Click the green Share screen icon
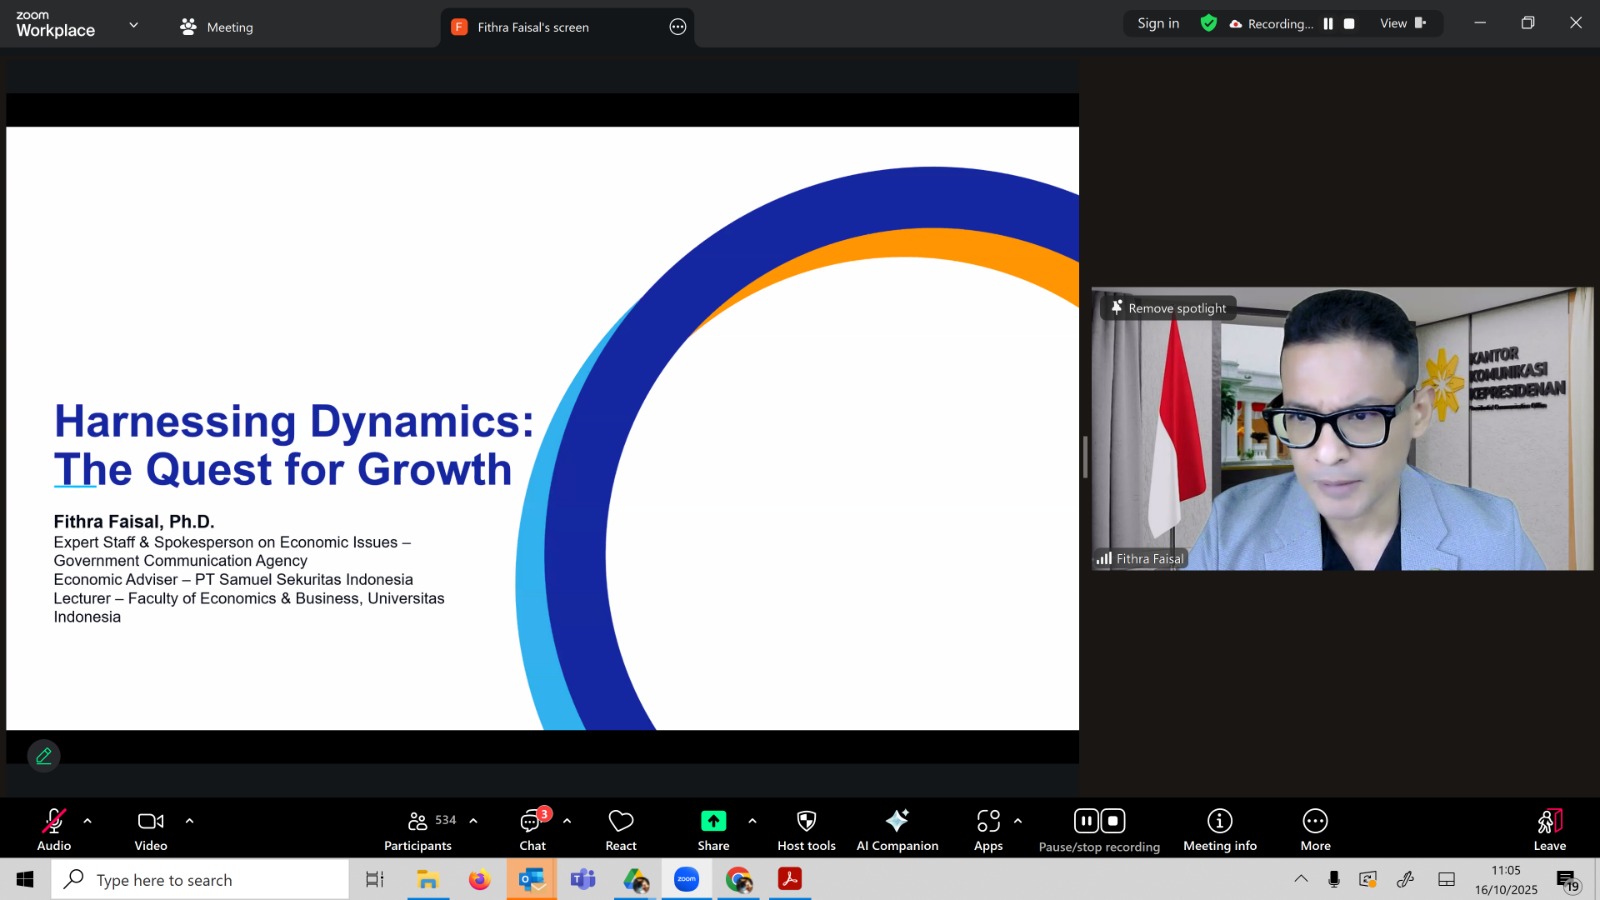 pos(713,821)
